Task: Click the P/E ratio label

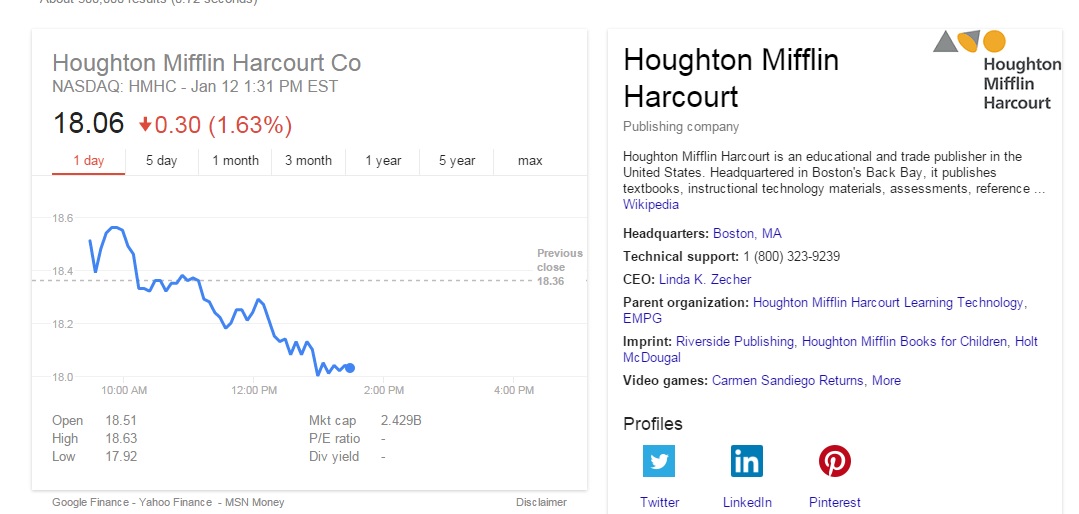Action: coord(334,438)
